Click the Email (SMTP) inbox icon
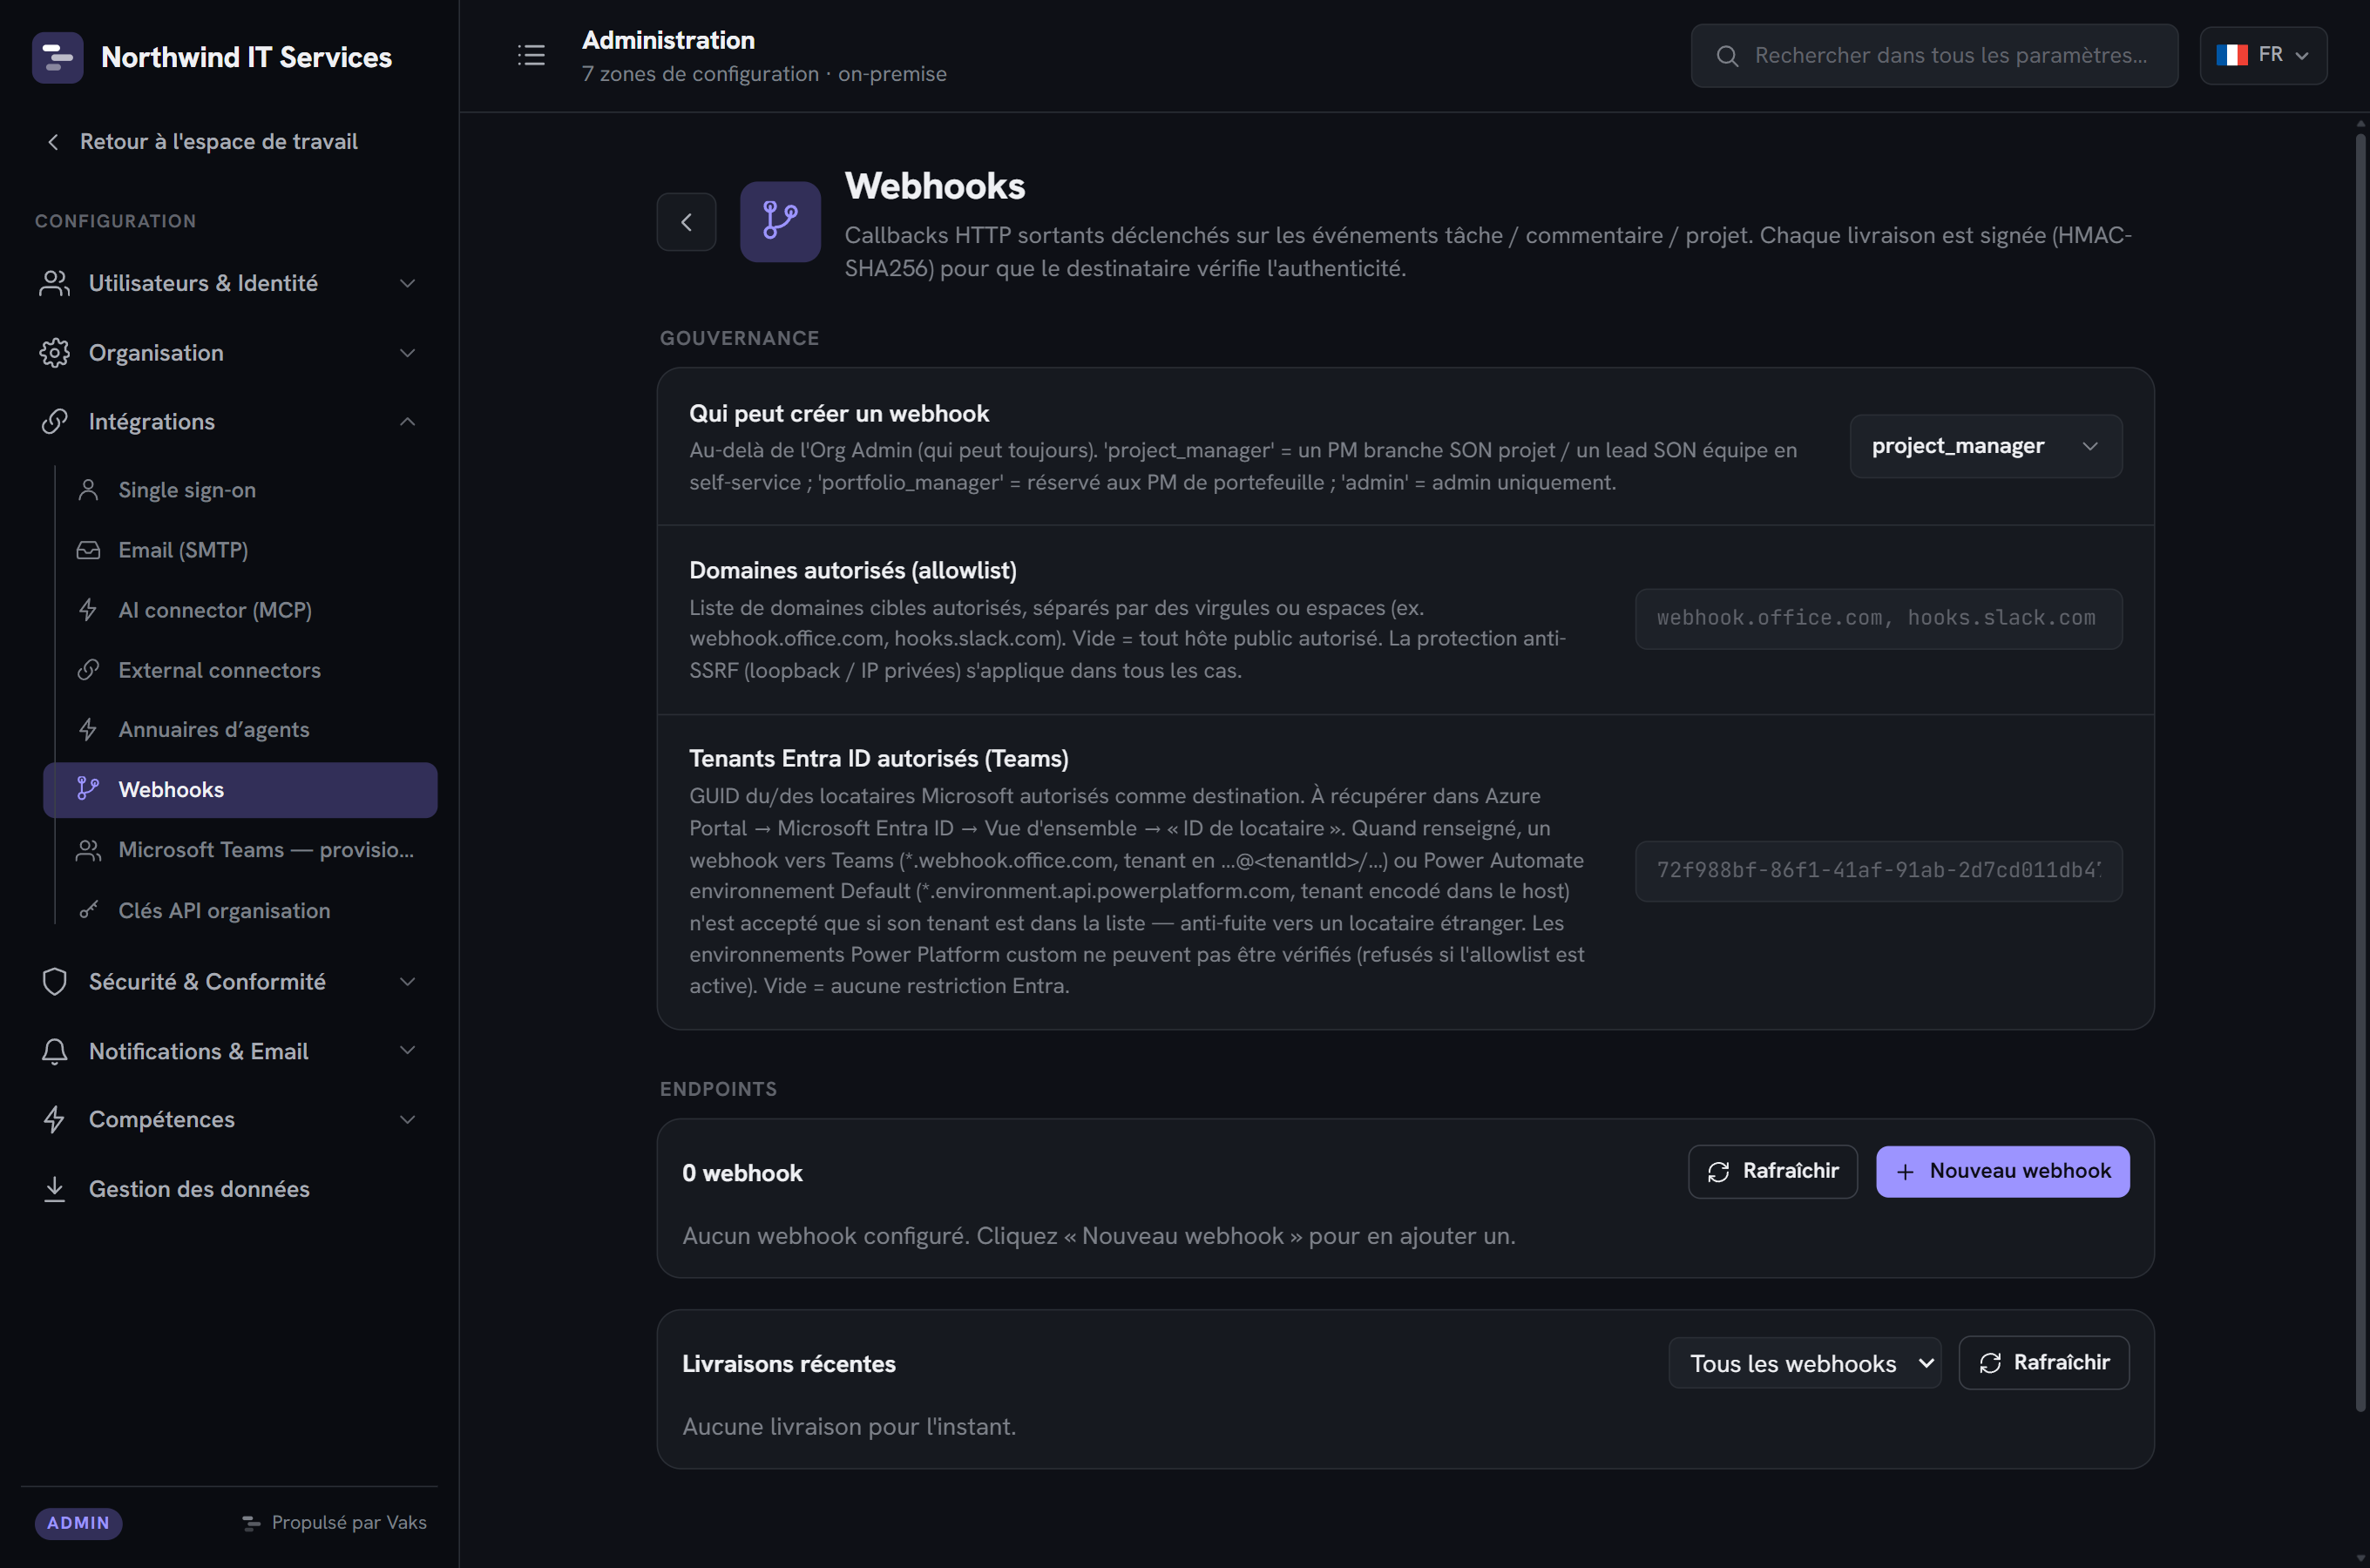Viewport: 2370px width, 1568px height. pos(88,550)
